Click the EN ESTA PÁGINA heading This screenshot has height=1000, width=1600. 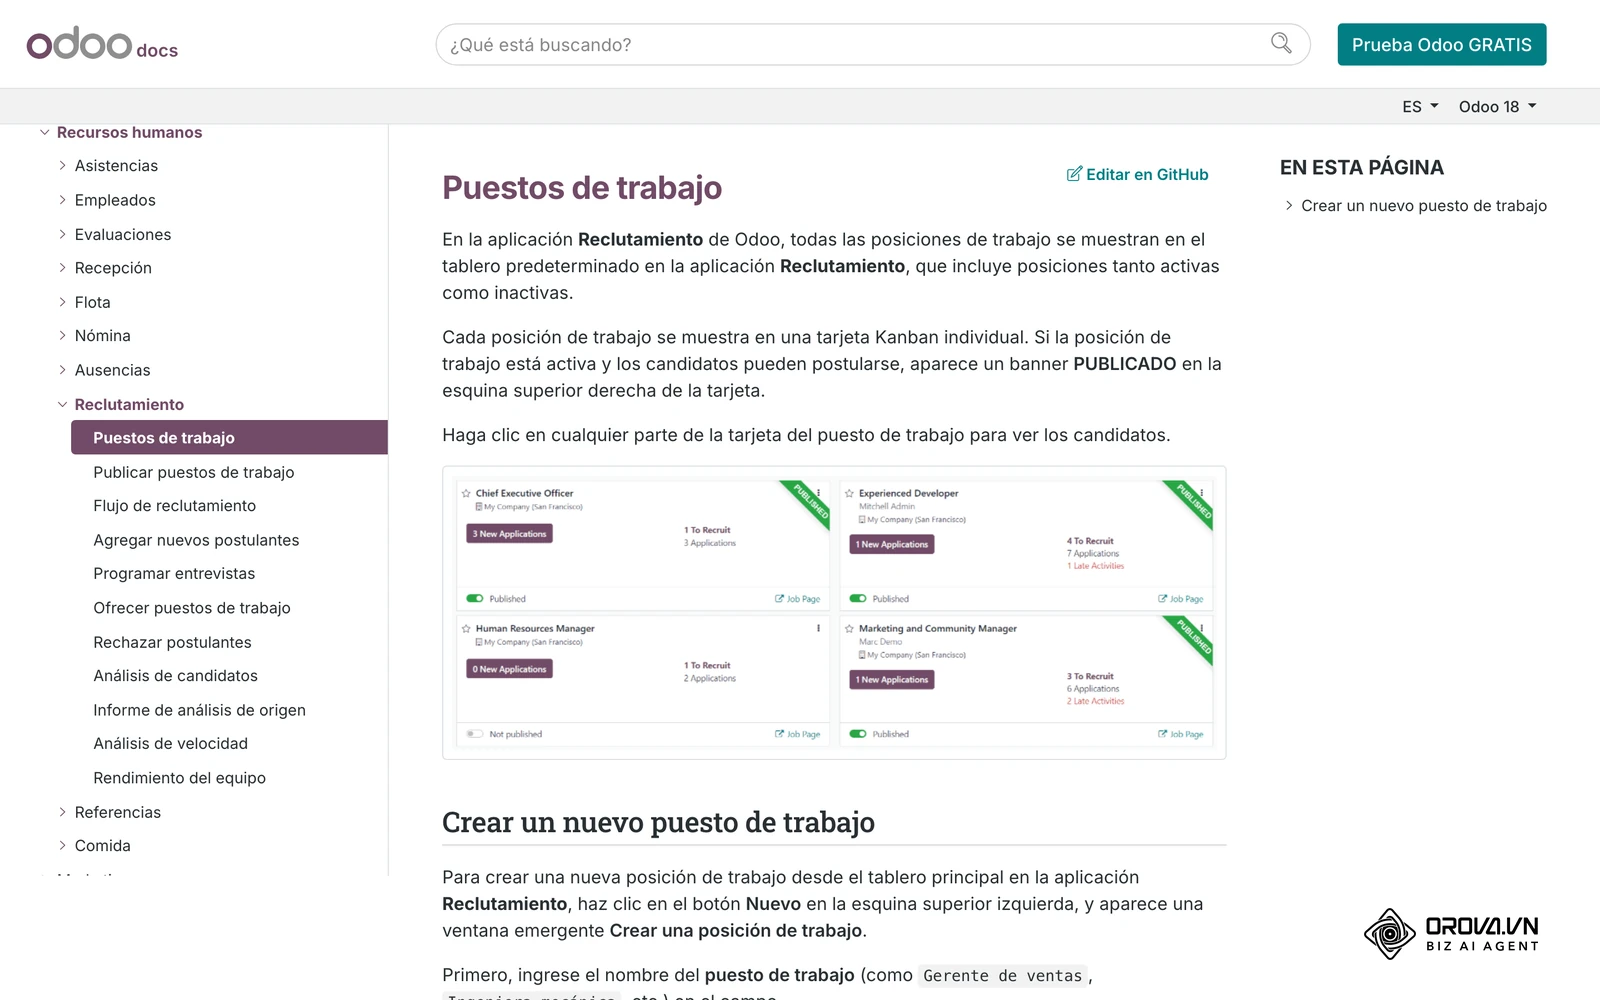point(1362,168)
